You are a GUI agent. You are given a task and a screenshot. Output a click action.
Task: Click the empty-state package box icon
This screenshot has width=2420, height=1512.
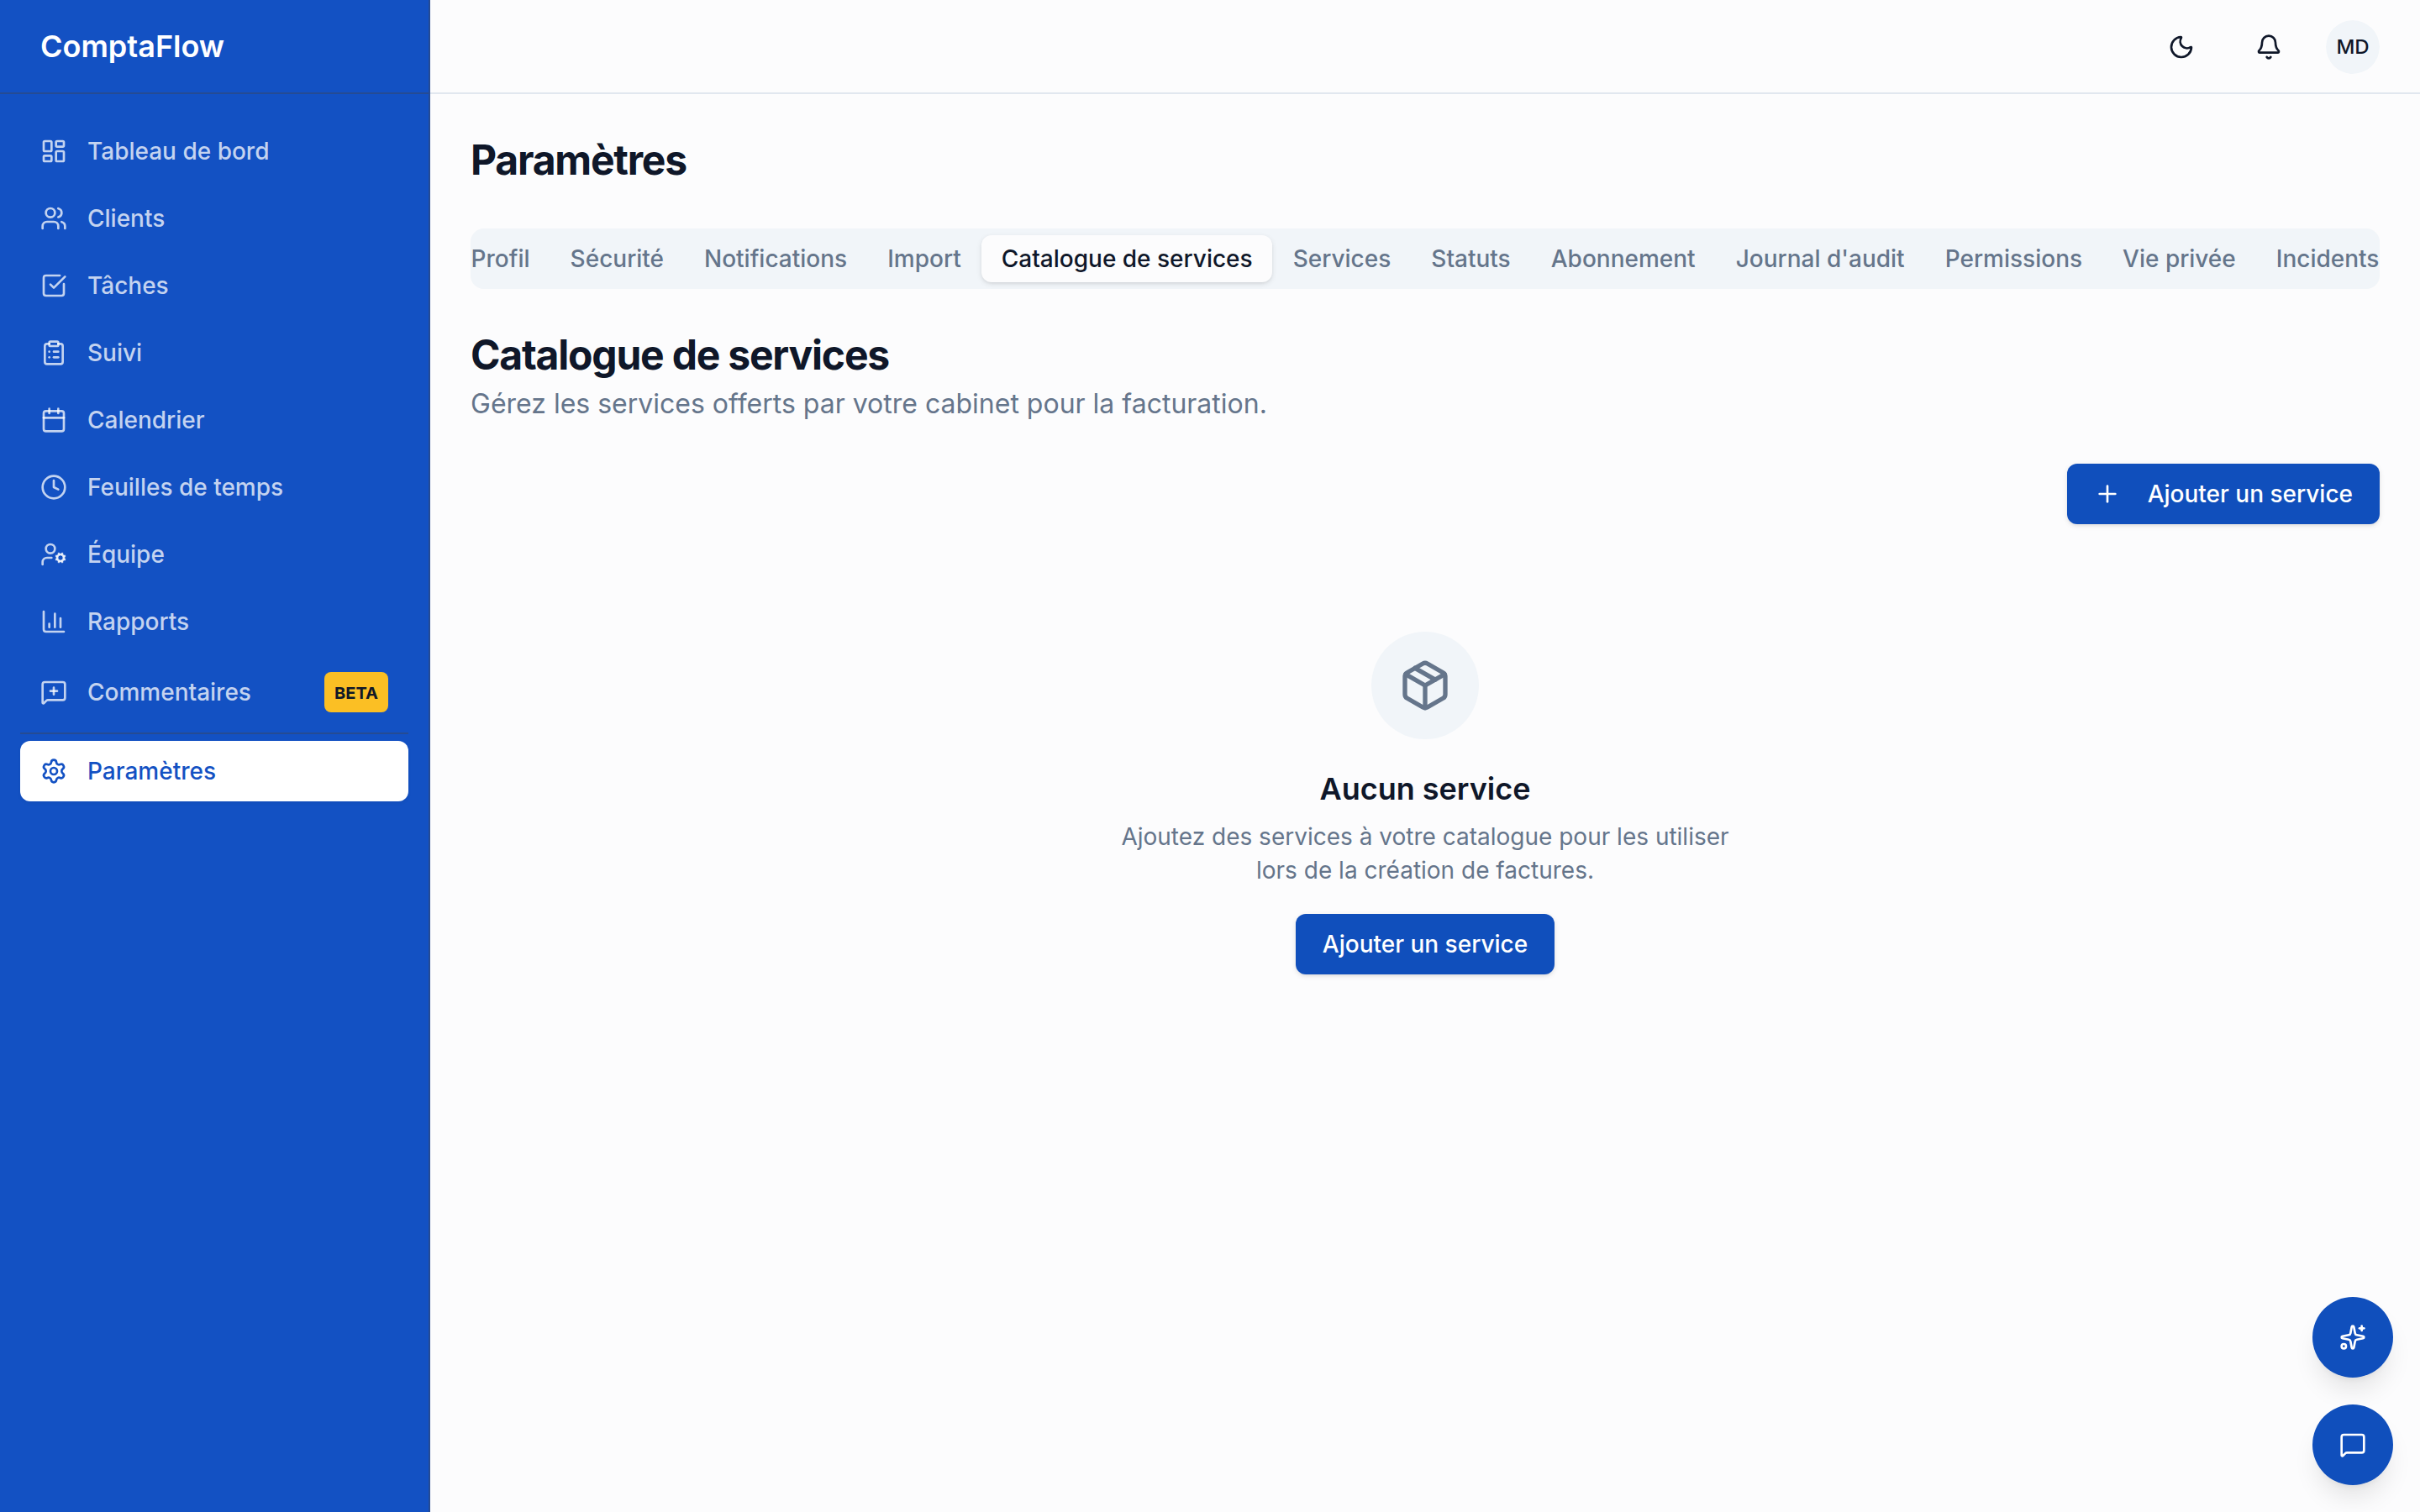pyautogui.click(x=1425, y=686)
